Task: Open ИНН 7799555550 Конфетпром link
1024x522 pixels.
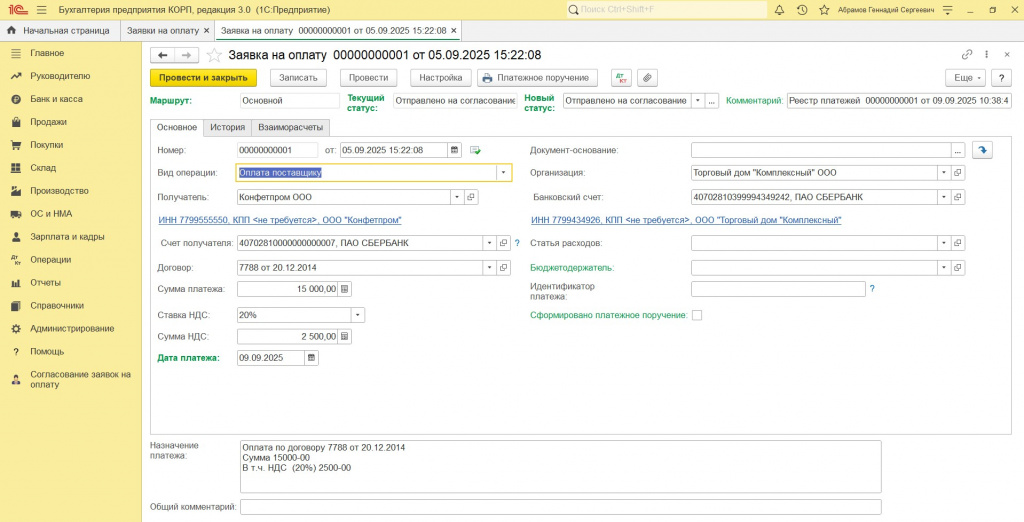Action: [x=280, y=221]
